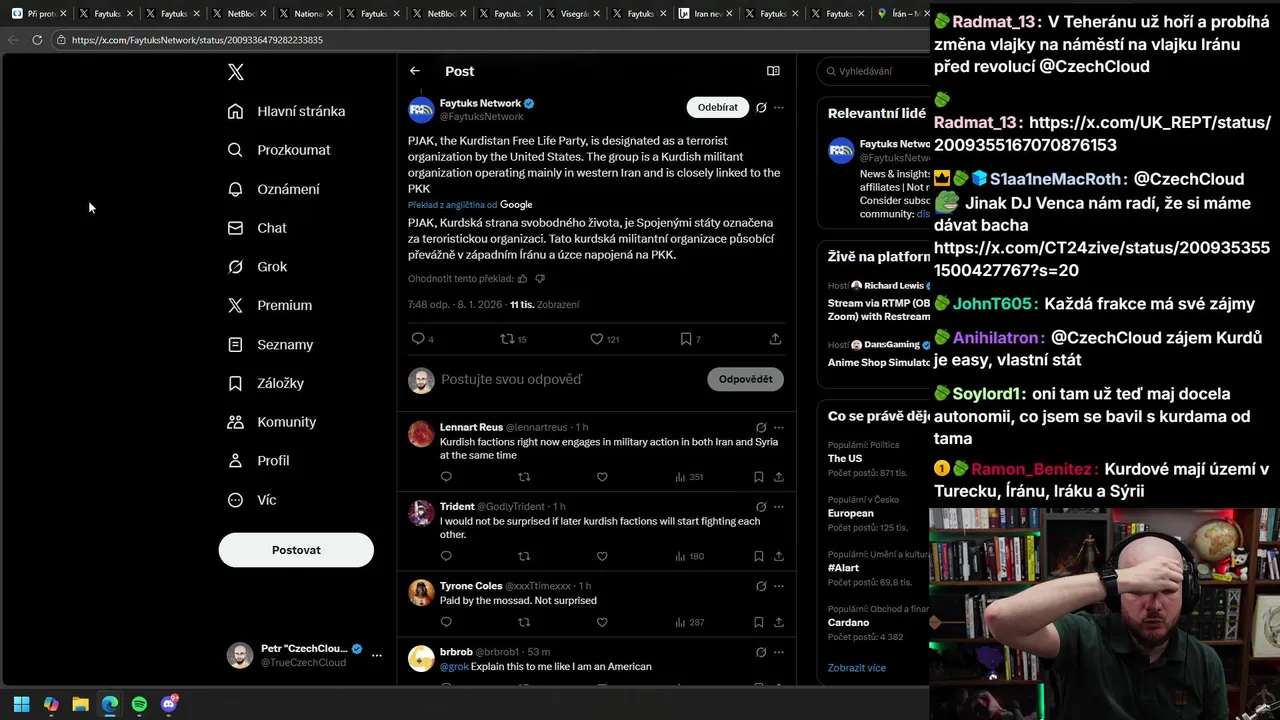The height and width of the screenshot is (720, 1280).
Task: Click Grok icon on Lennart Reus reply
Action: coord(761,427)
